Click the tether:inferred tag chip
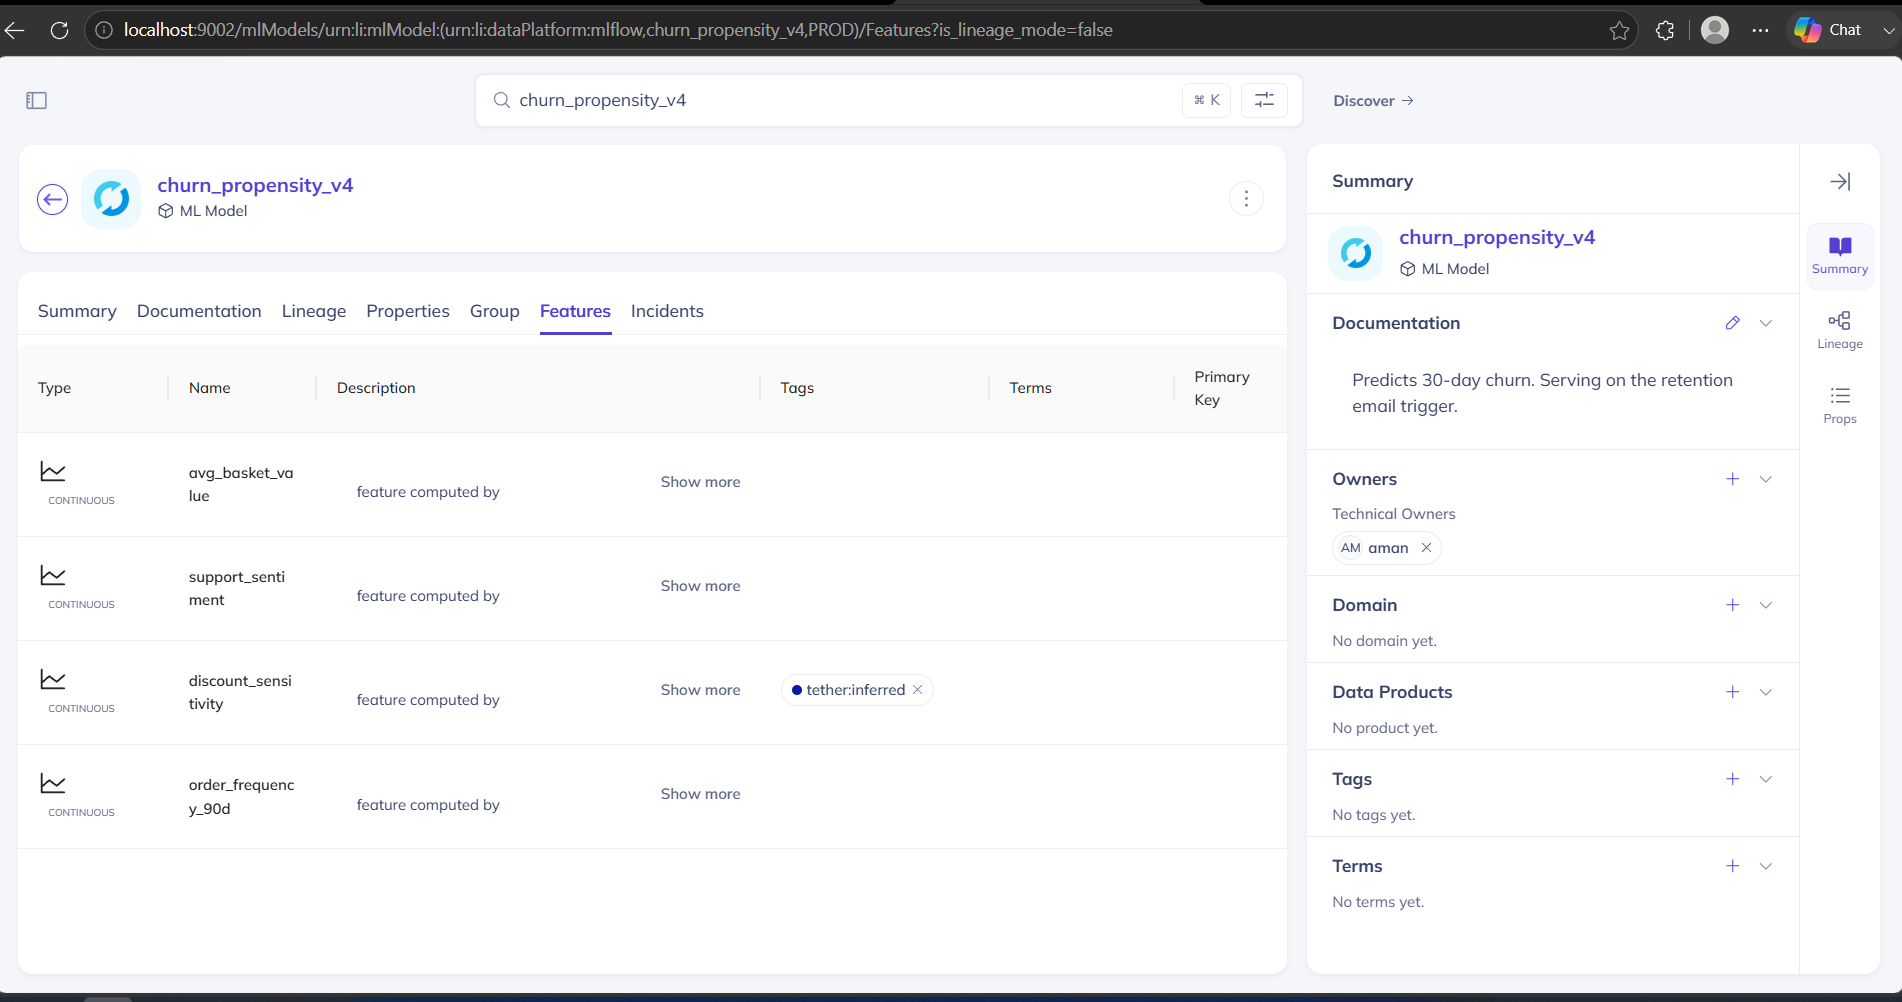The width and height of the screenshot is (1902, 1002). pyautogui.click(x=855, y=690)
